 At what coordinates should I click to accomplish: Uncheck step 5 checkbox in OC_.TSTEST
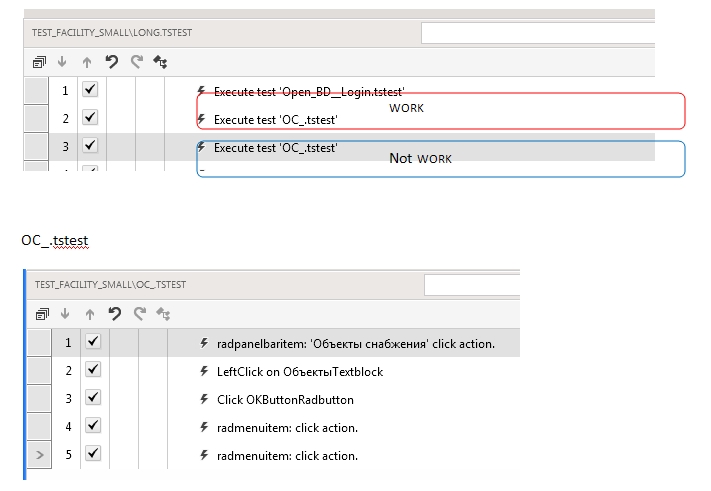pyautogui.click(x=92, y=455)
